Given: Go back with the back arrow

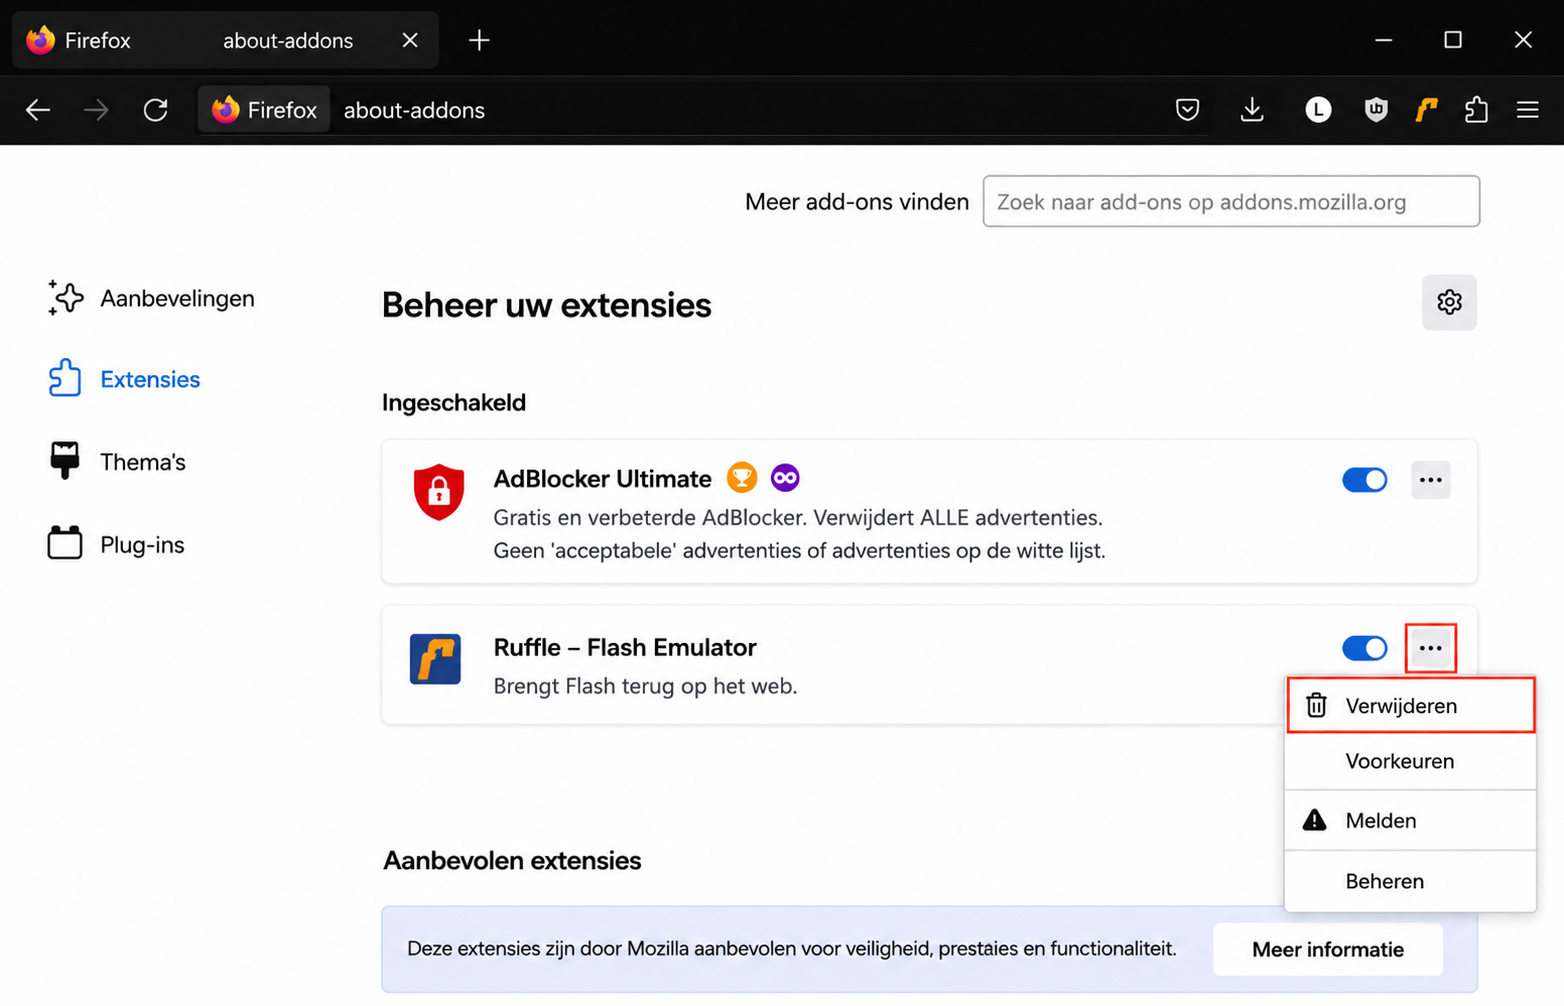Looking at the screenshot, I should (38, 110).
